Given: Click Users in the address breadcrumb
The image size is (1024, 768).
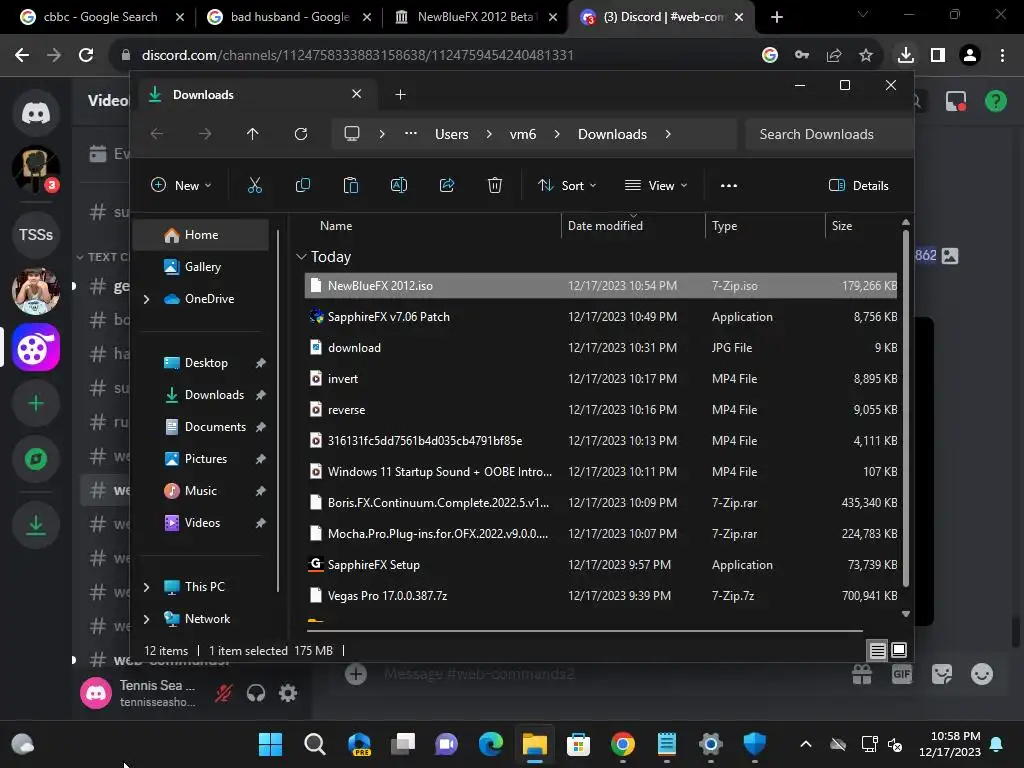Looking at the screenshot, I should tap(451, 134).
